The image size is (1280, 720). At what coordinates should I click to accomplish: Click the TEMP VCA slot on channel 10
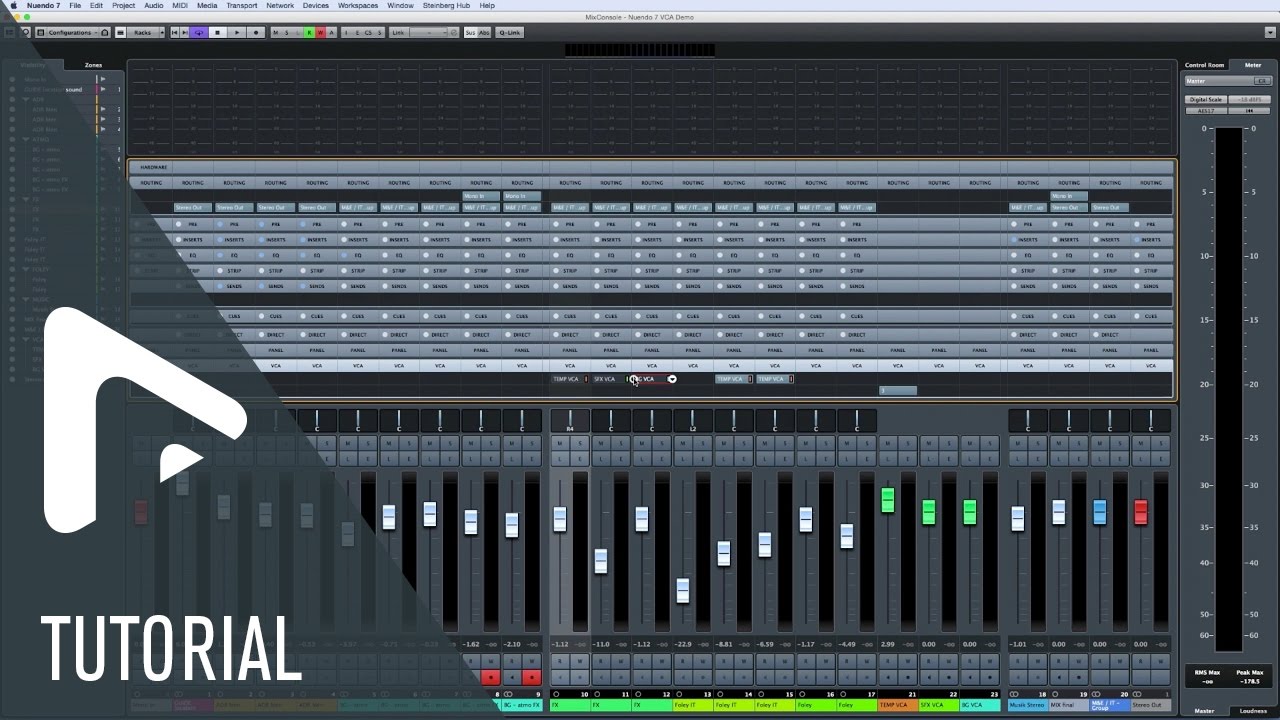point(570,379)
